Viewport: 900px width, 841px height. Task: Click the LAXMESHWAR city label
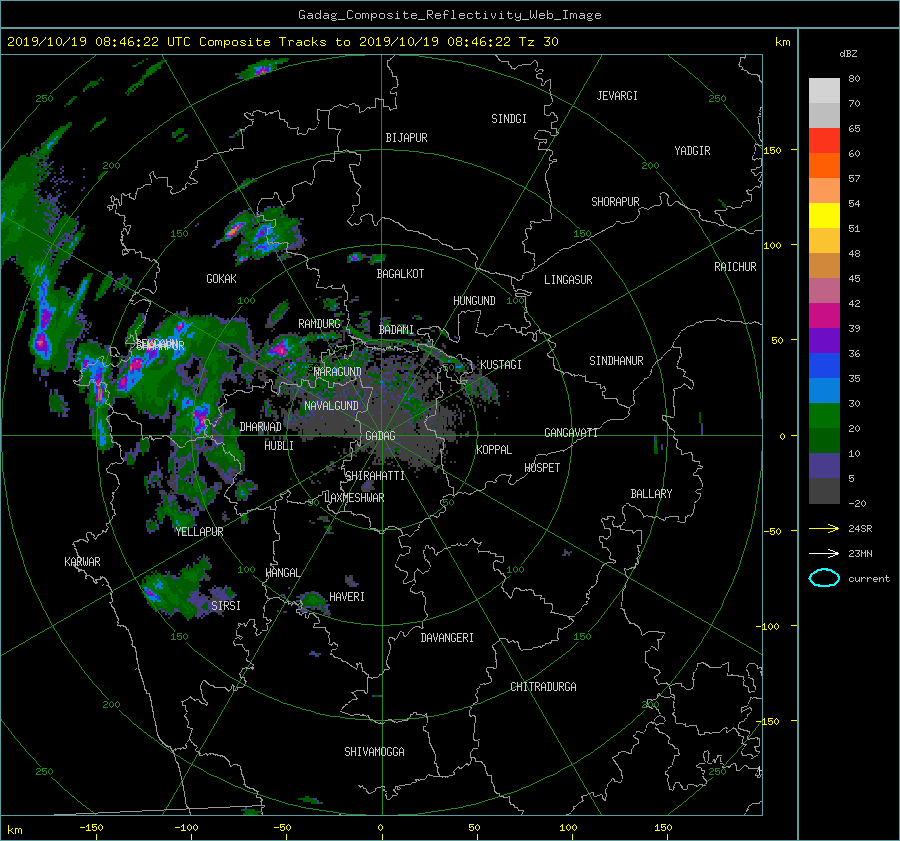point(354,498)
